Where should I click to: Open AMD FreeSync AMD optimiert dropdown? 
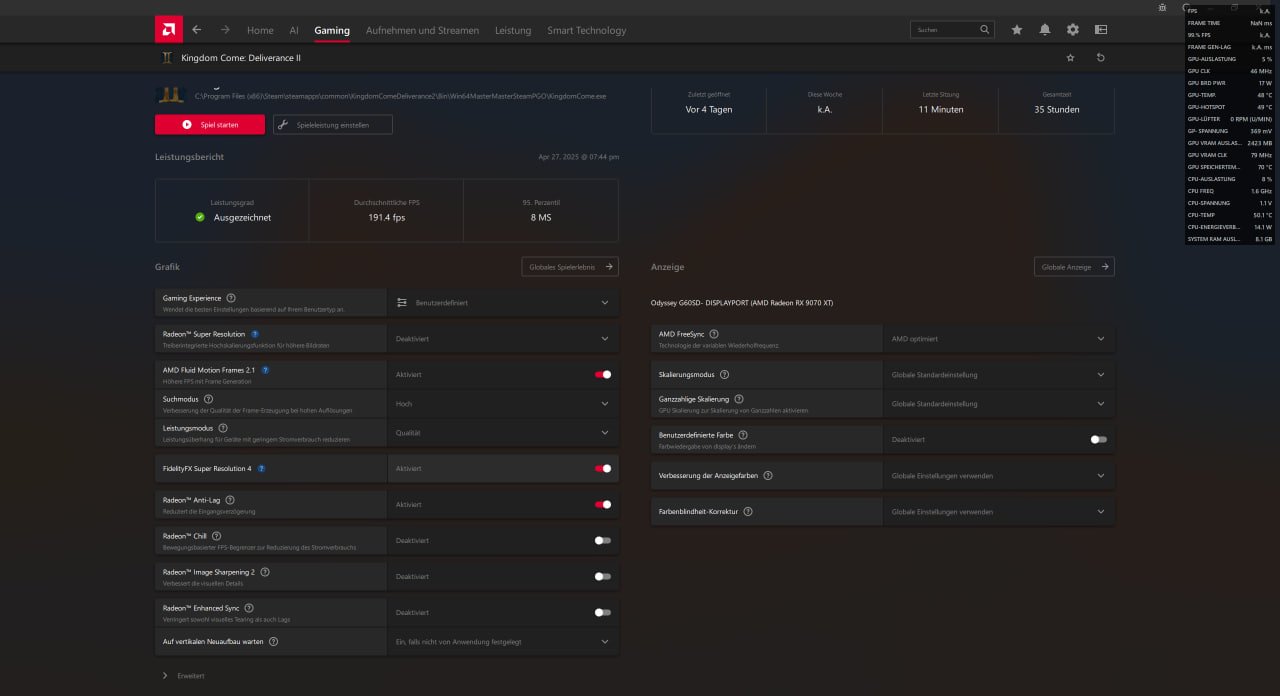point(999,339)
